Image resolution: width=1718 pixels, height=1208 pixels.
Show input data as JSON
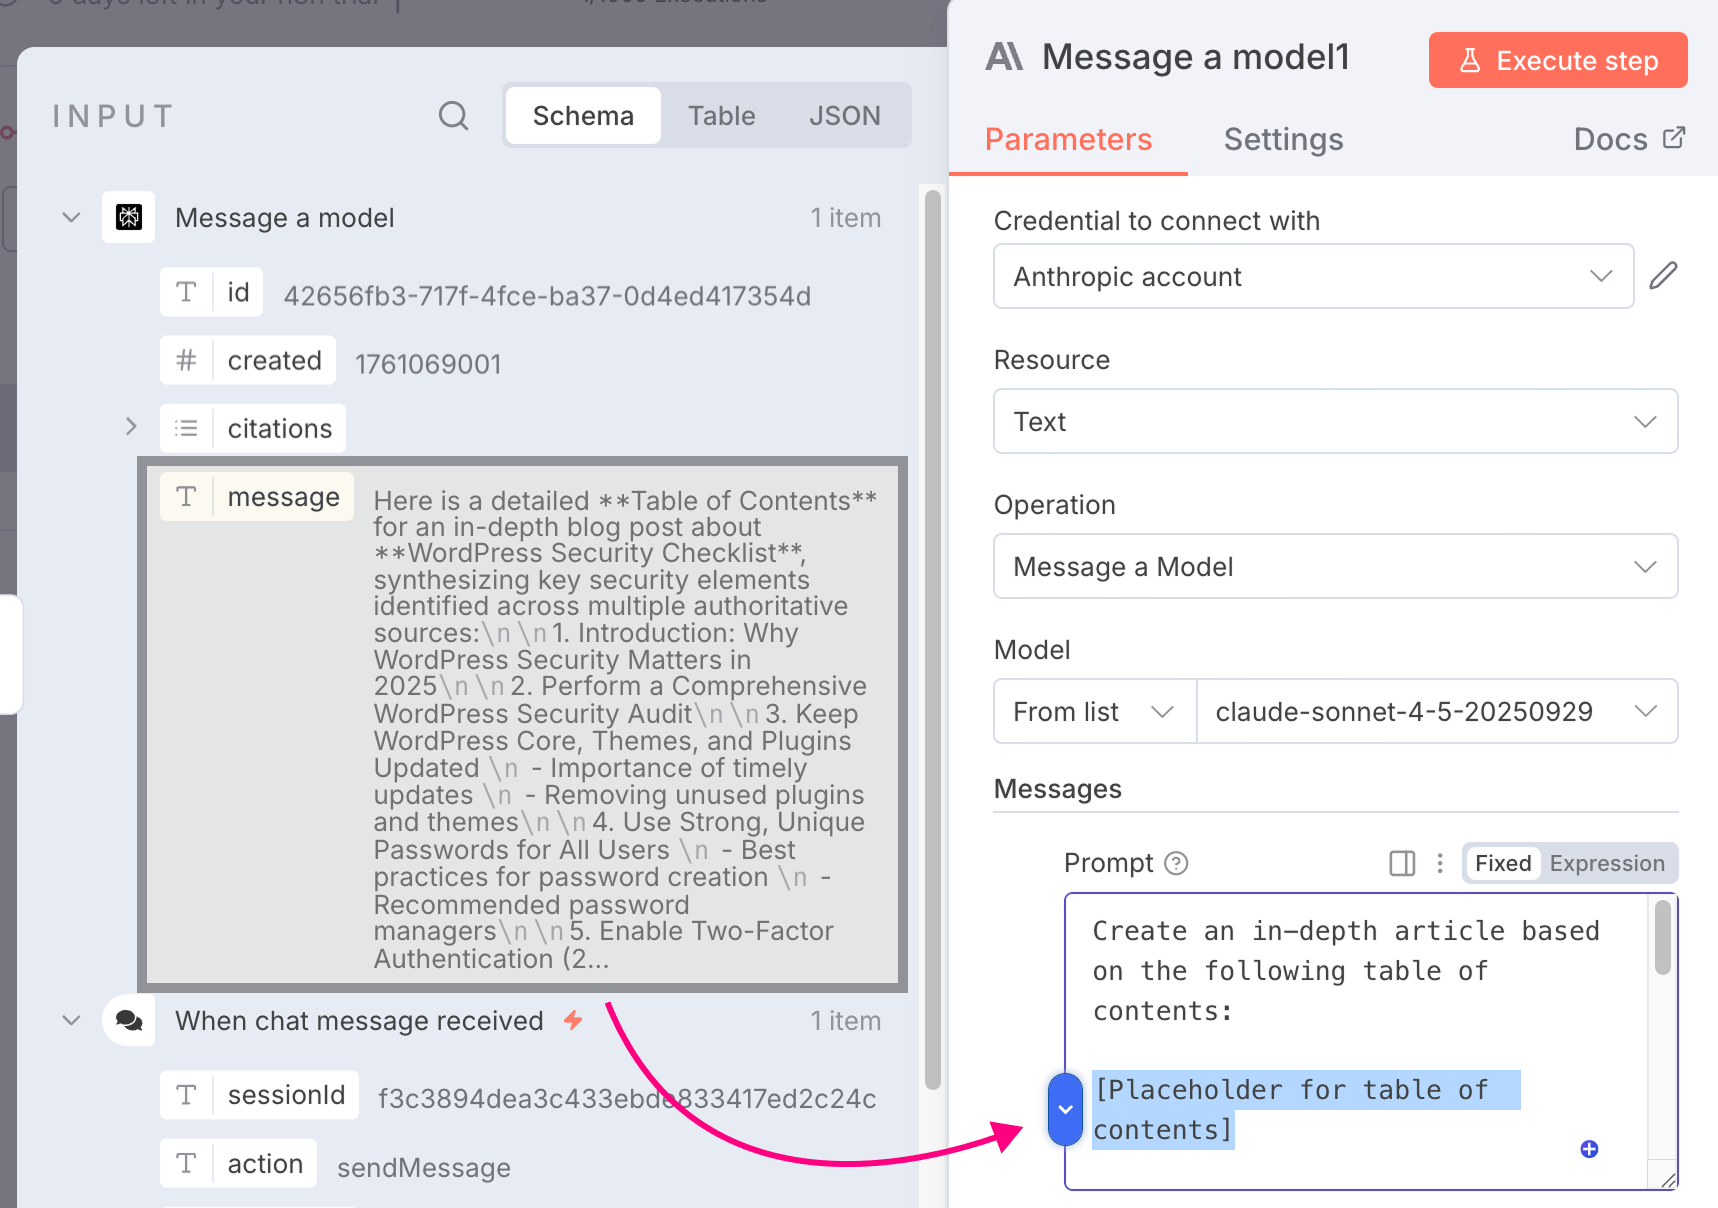(844, 116)
